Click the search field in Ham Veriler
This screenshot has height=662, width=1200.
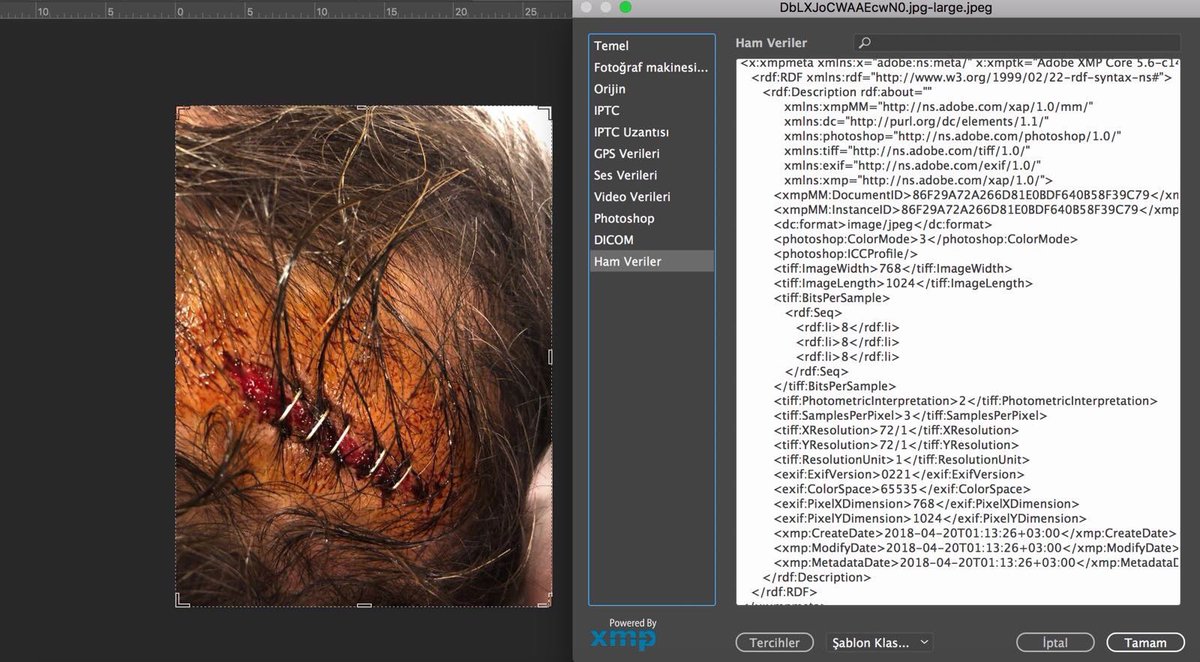1016,43
